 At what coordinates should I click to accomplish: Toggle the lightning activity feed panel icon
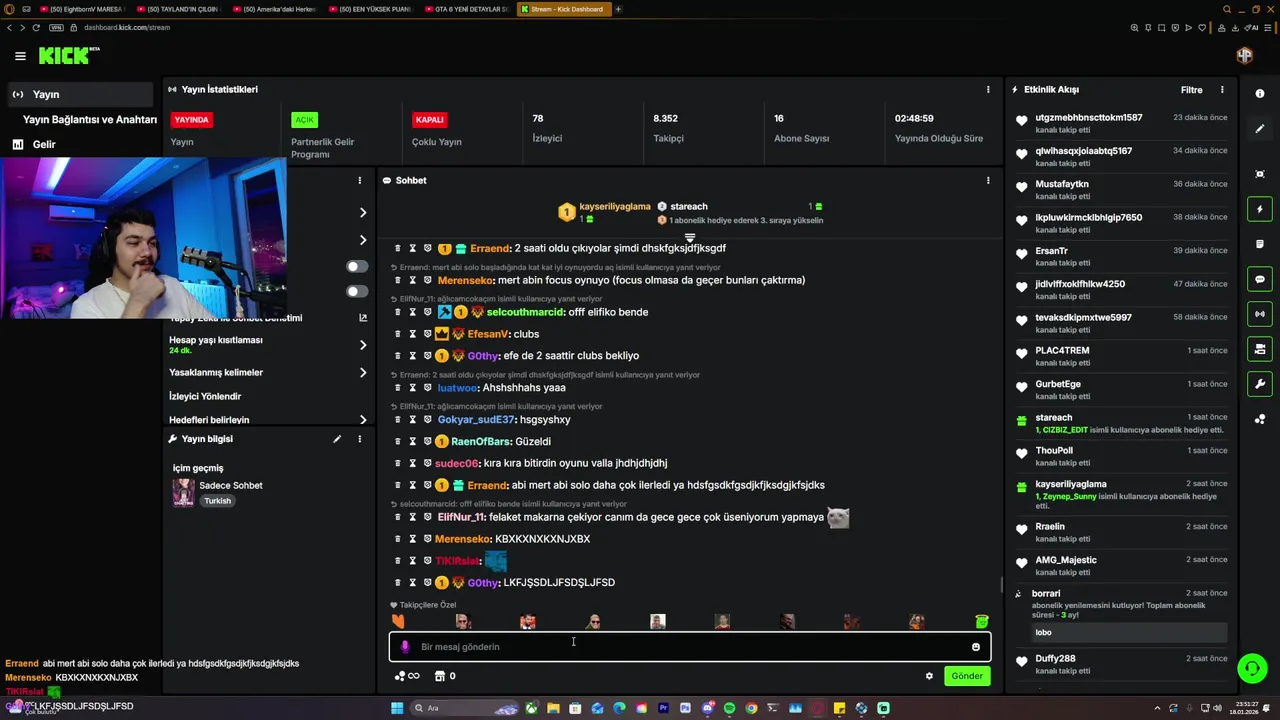(1260, 209)
